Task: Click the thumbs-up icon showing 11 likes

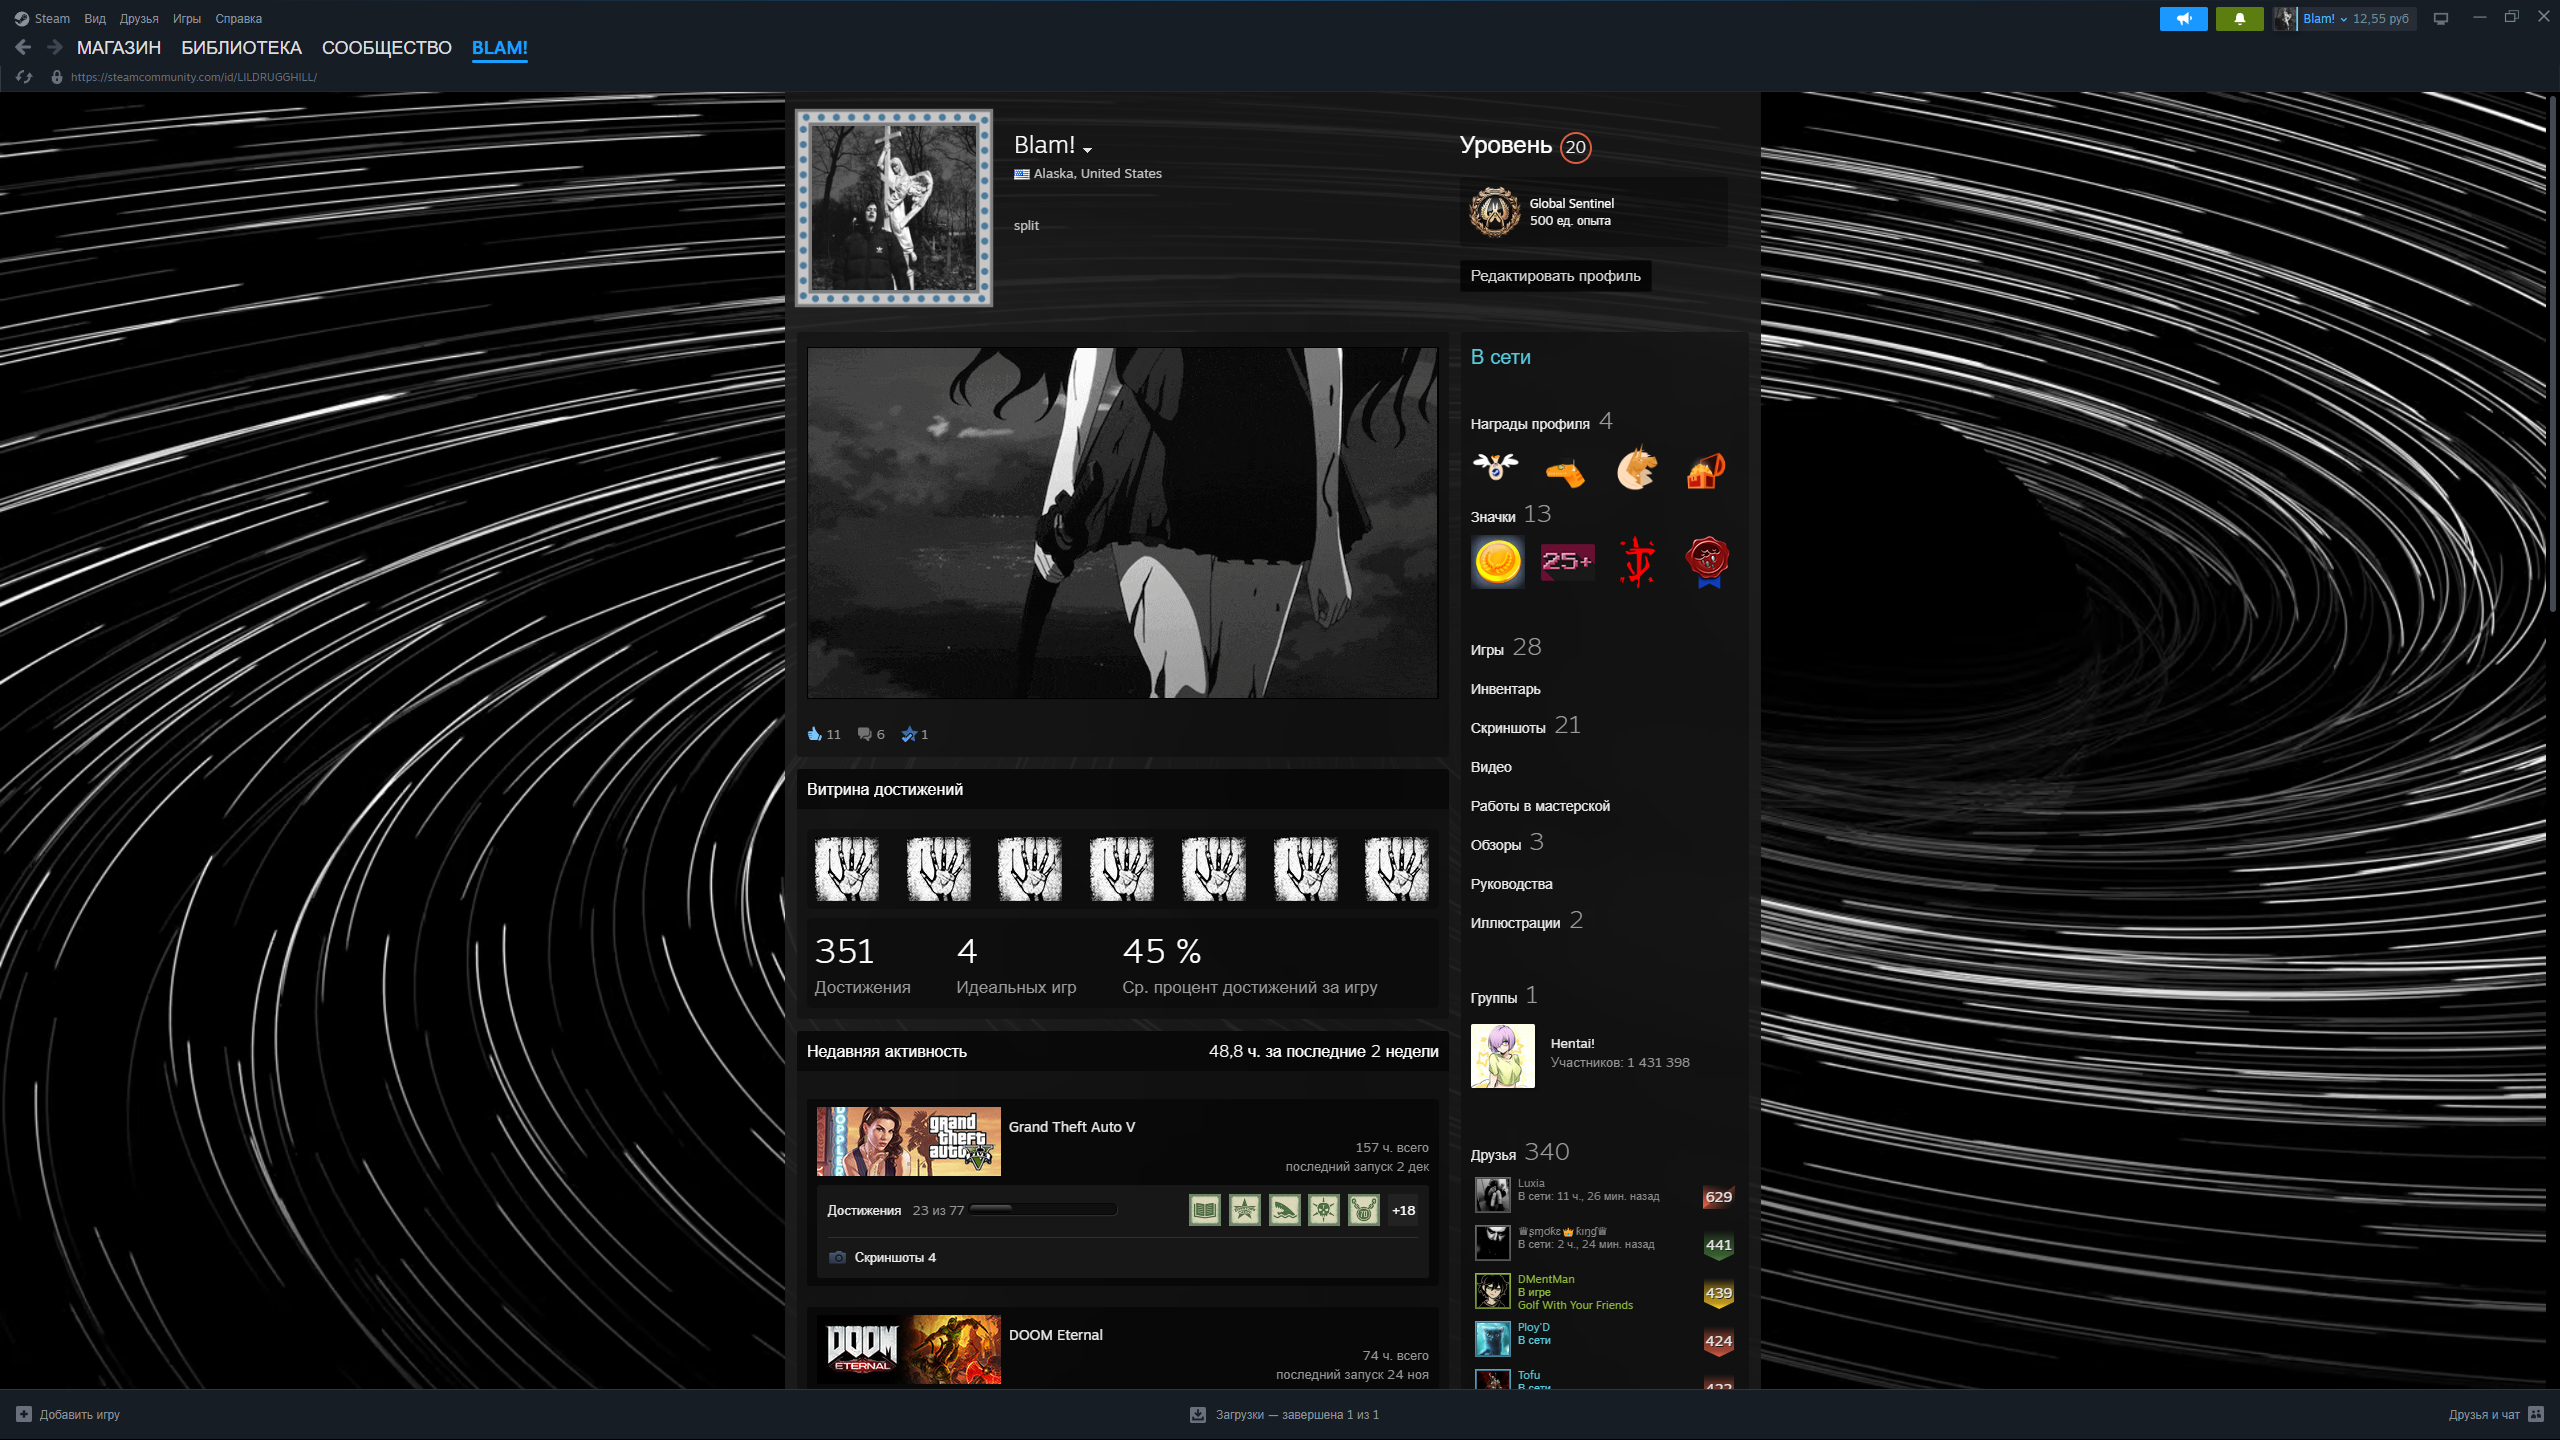Action: pyautogui.click(x=814, y=734)
